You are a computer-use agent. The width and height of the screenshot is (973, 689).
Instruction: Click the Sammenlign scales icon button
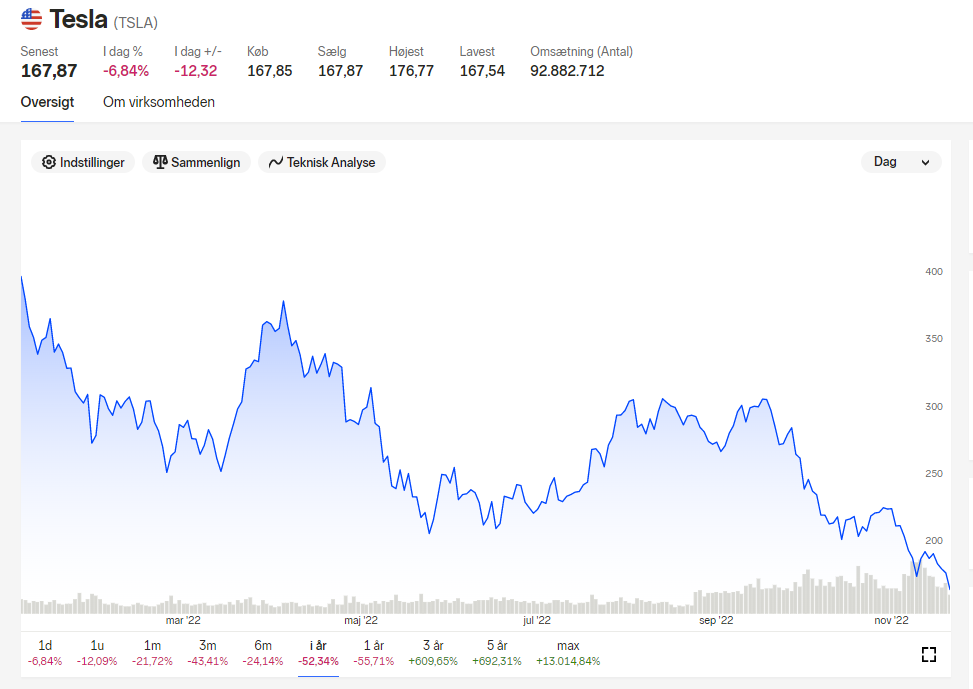(196, 162)
